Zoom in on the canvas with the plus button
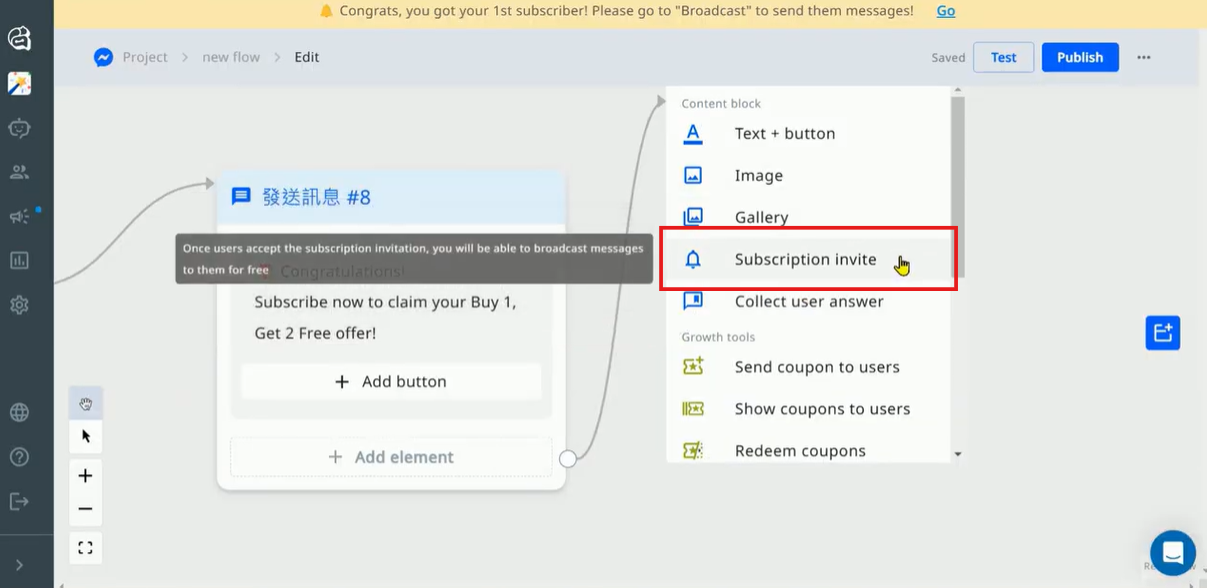Image resolution: width=1207 pixels, height=588 pixels. pyautogui.click(x=86, y=475)
